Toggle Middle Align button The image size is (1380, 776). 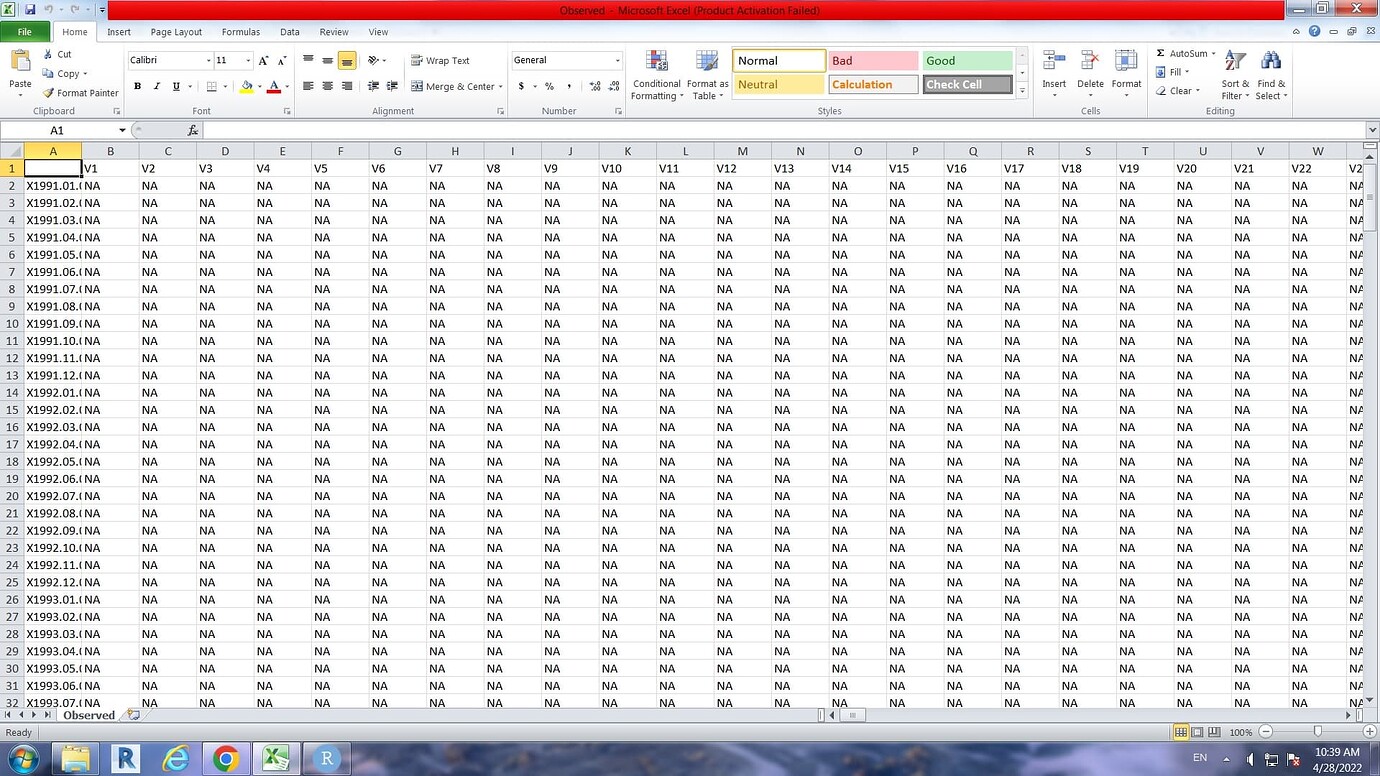click(x=327, y=60)
